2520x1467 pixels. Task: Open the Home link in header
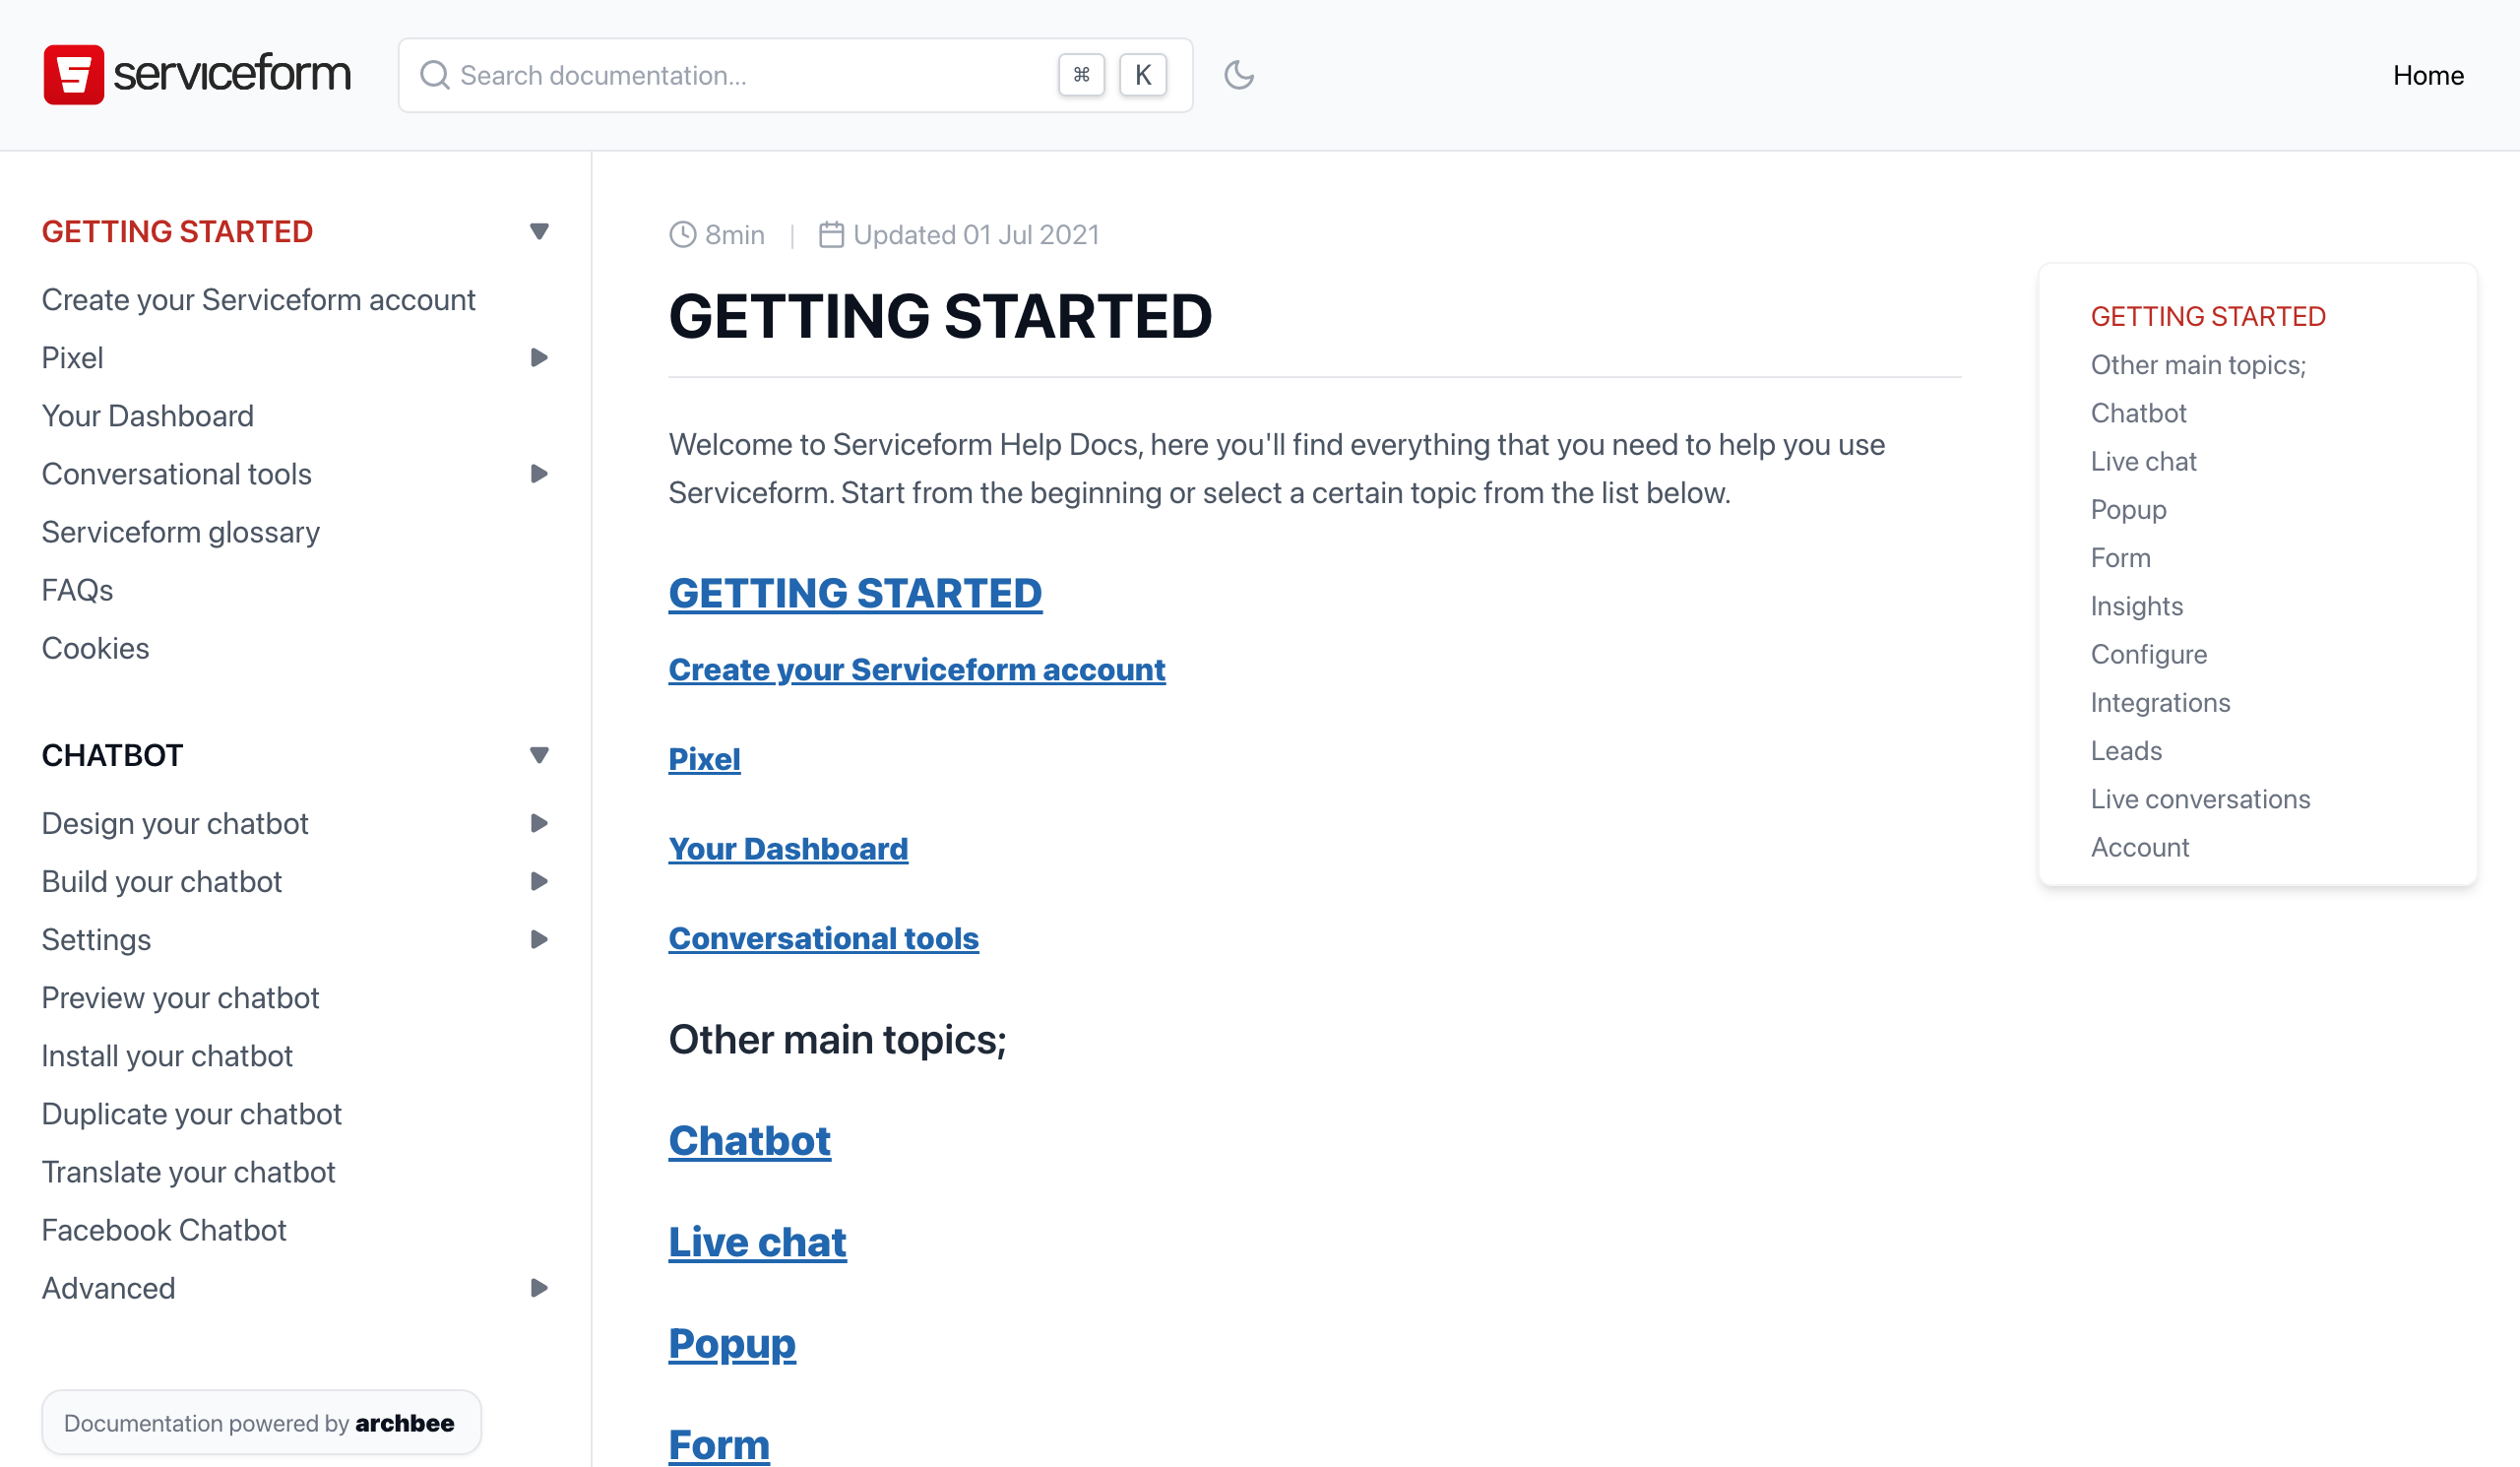[2428, 75]
